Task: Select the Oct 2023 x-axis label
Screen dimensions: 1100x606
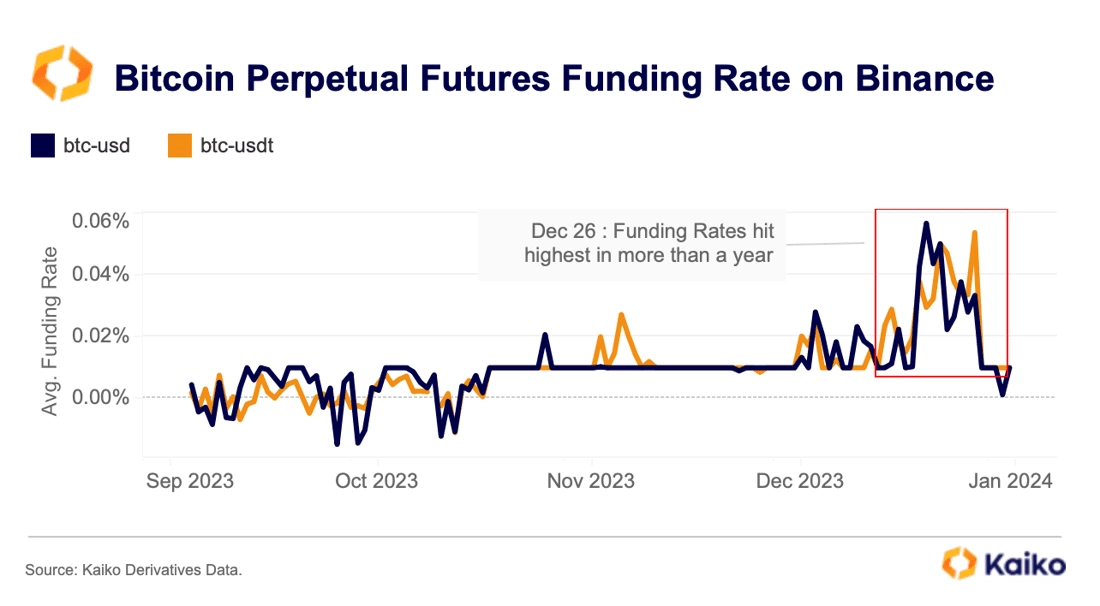Action: pyautogui.click(x=376, y=481)
